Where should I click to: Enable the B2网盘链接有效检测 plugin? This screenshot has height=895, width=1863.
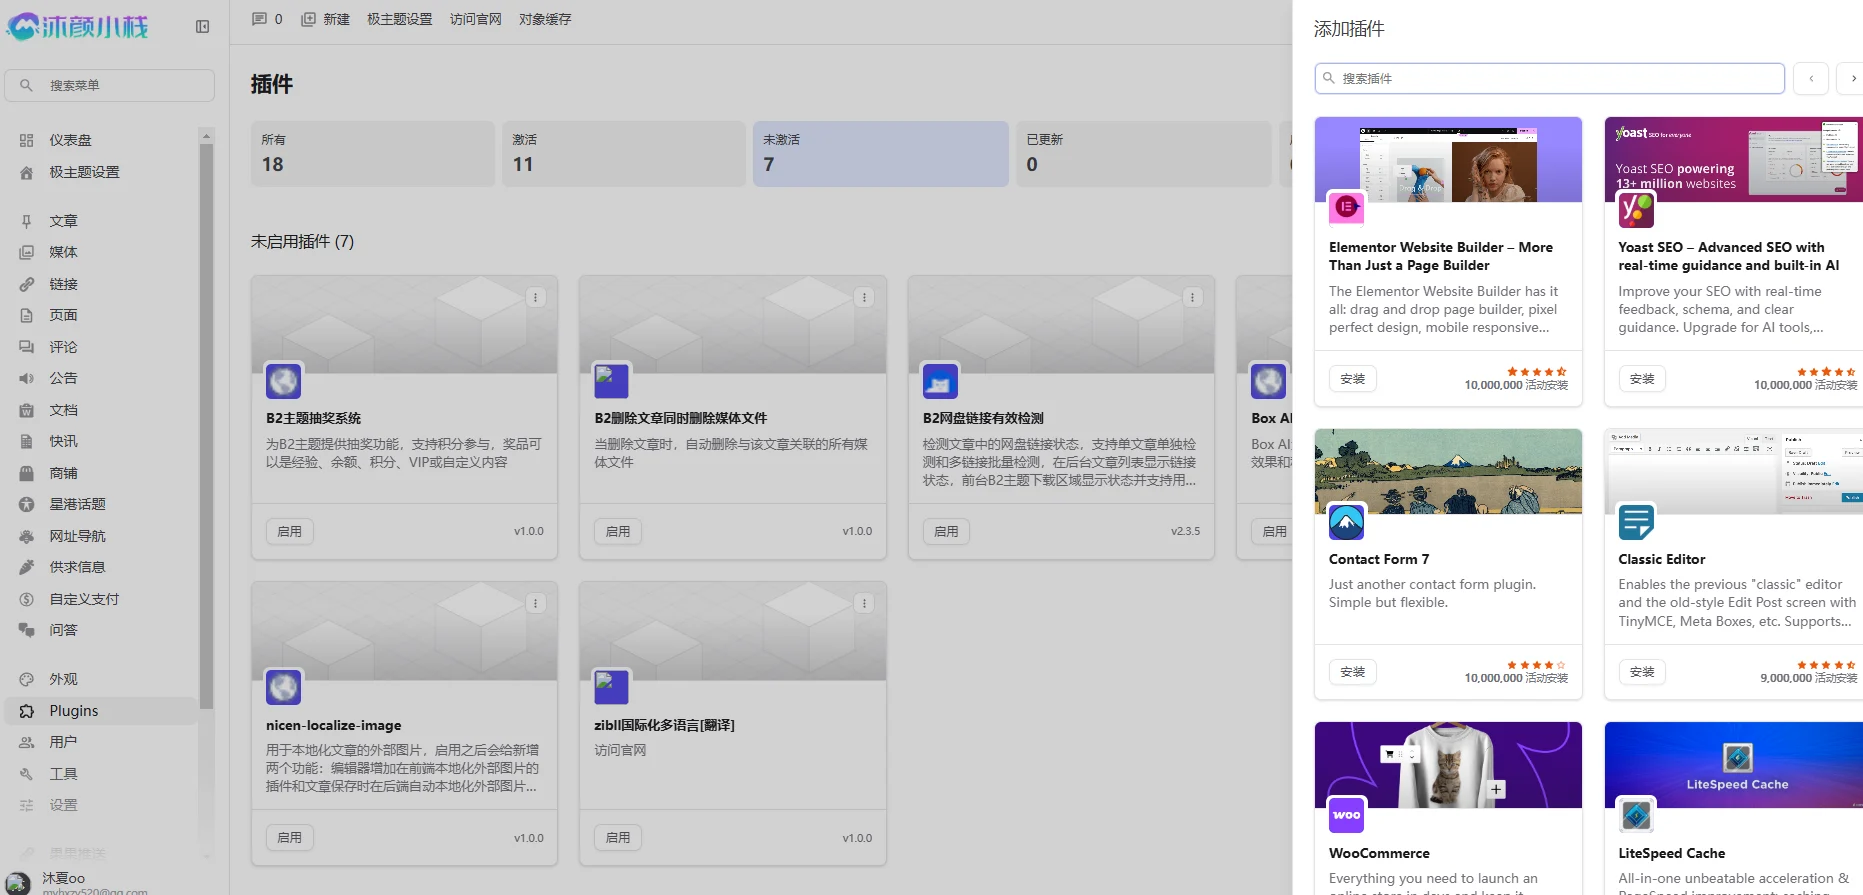pyautogui.click(x=945, y=532)
